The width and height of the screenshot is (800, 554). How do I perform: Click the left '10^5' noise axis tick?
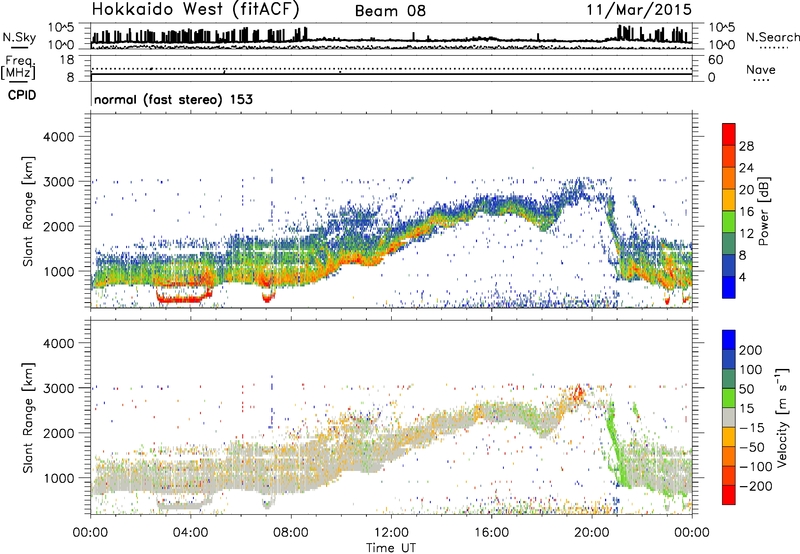tap(61, 27)
